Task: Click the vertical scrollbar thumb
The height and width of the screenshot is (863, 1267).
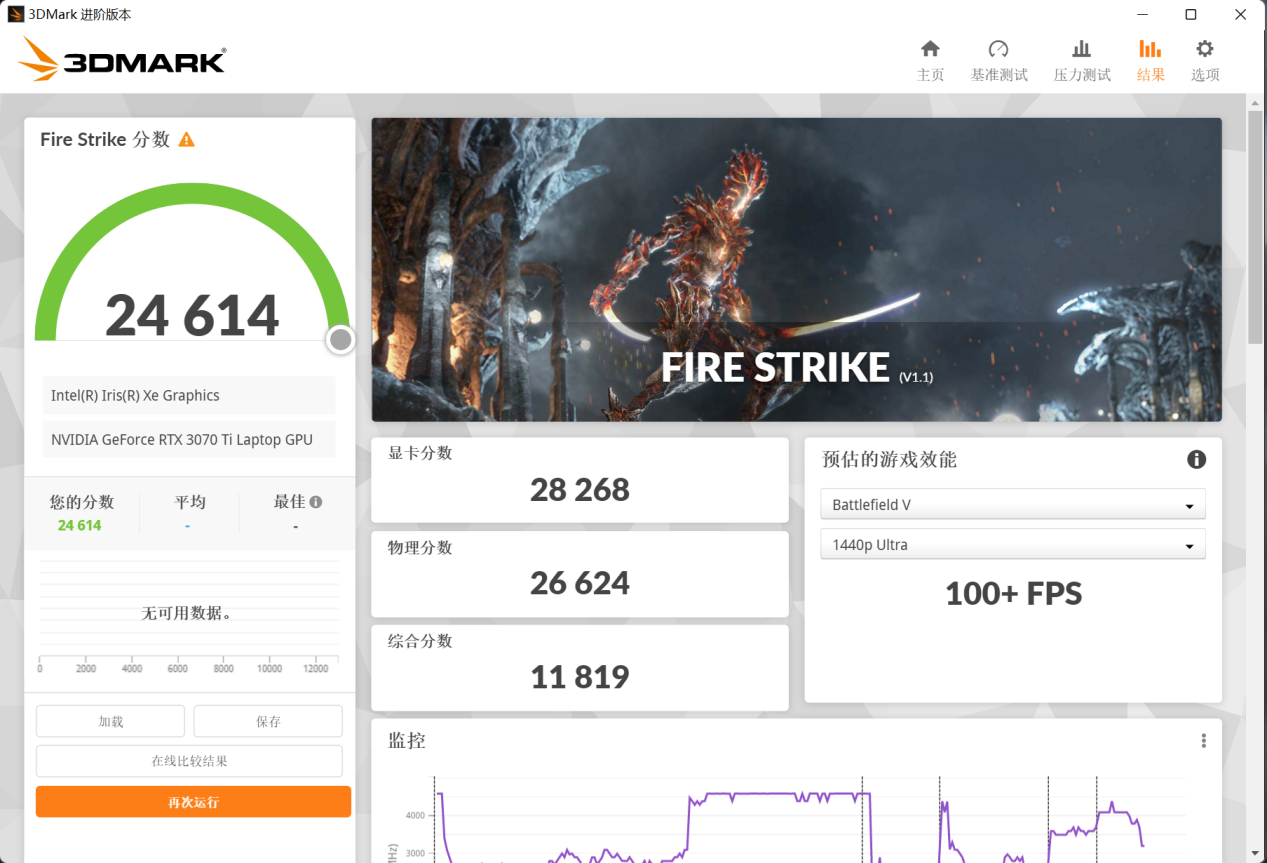Action: [x=1255, y=228]
